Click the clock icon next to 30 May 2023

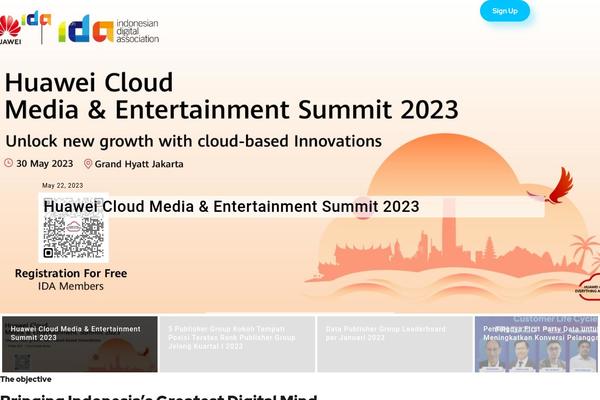(x=8, y=163)
